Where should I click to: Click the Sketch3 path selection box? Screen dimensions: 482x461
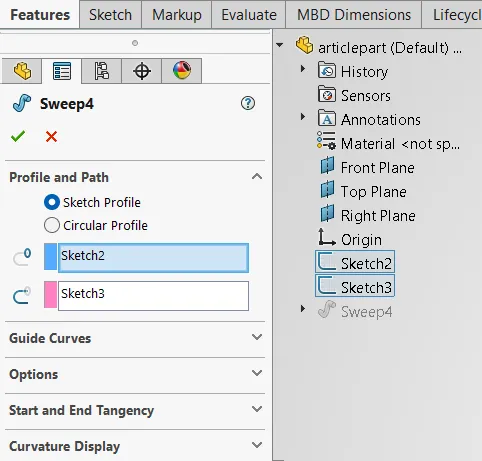coord(153,296)
